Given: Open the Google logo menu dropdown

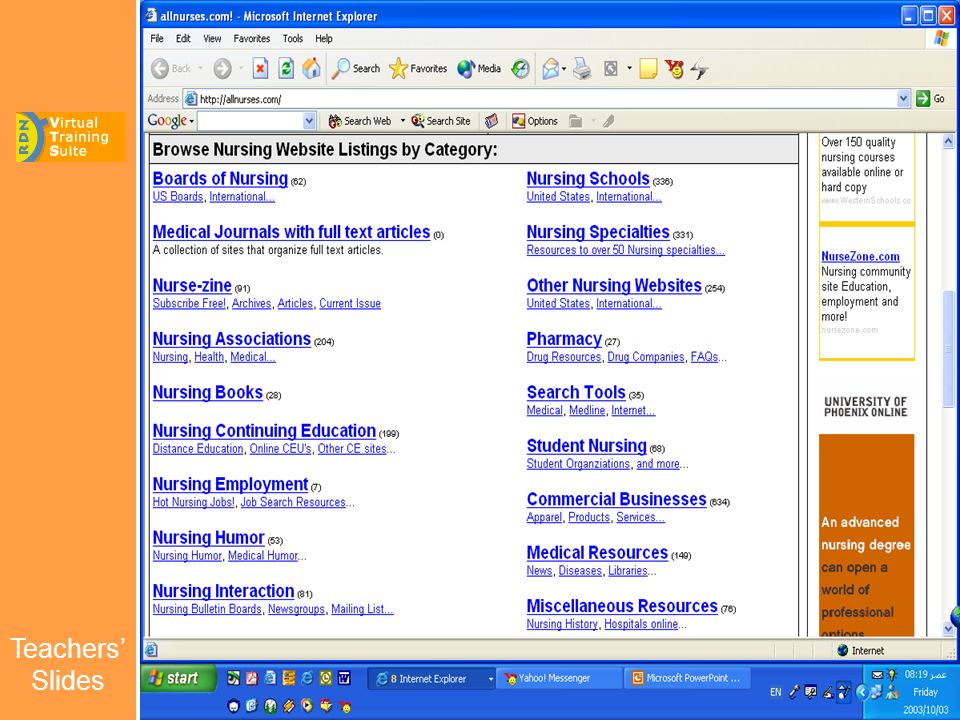Looking at the screenshot, I should pos(192,121).
